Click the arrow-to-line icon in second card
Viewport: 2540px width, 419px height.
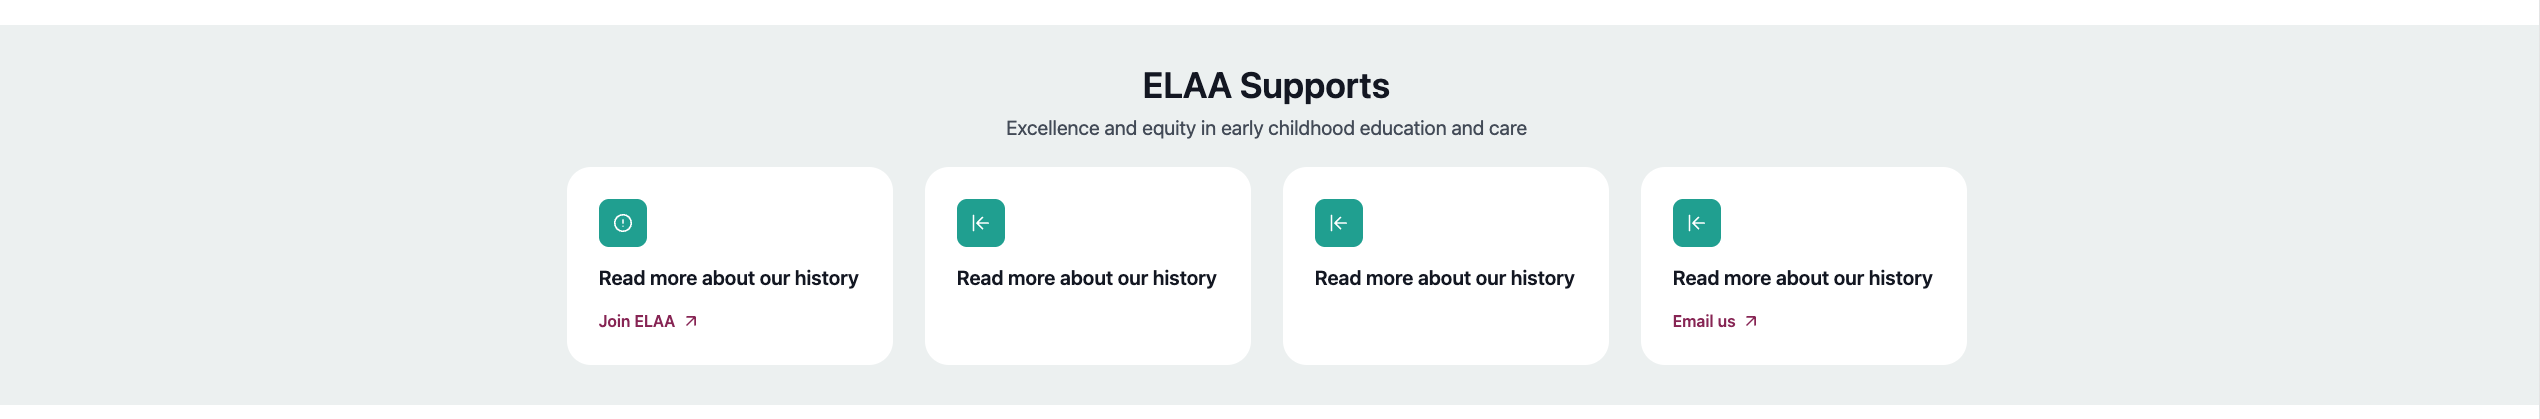coord(980,223)
